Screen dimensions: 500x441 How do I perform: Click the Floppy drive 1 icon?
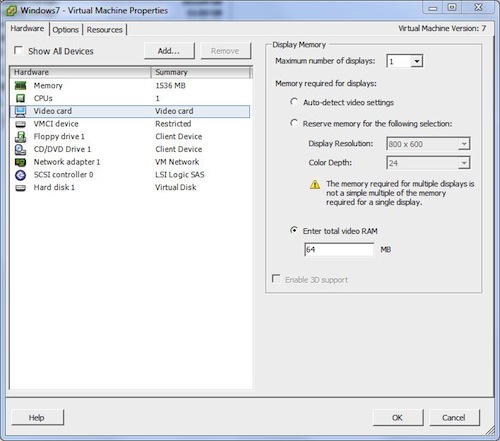click(x=20, y=137)
